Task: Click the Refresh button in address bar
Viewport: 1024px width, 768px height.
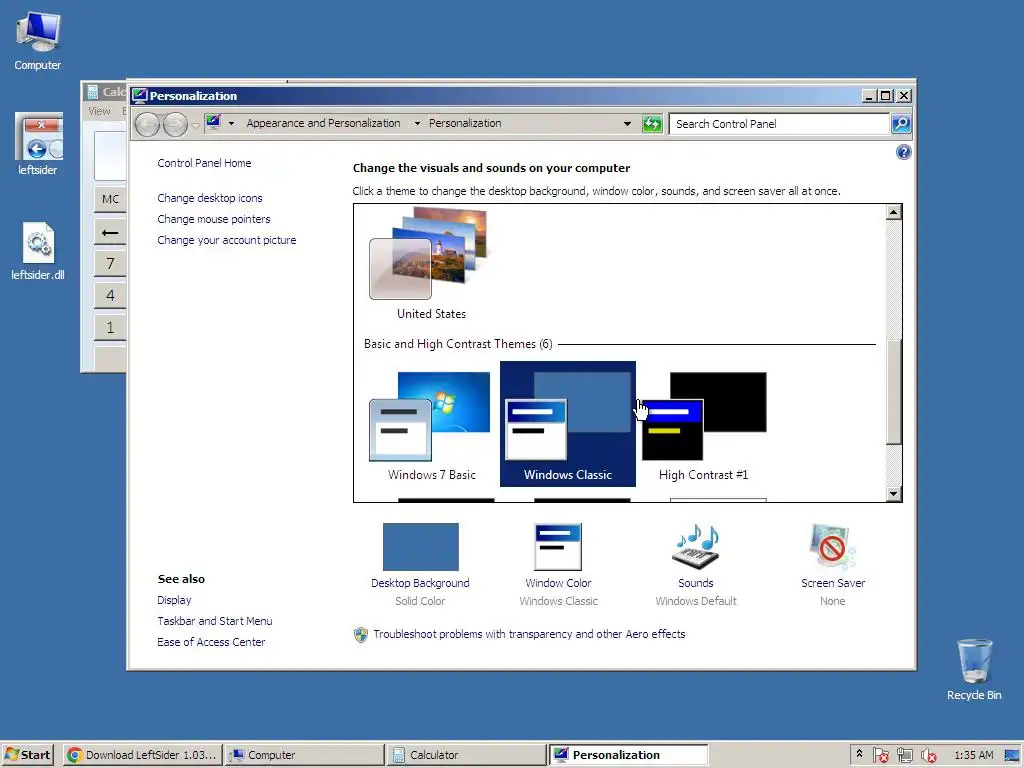Action: 652,123
